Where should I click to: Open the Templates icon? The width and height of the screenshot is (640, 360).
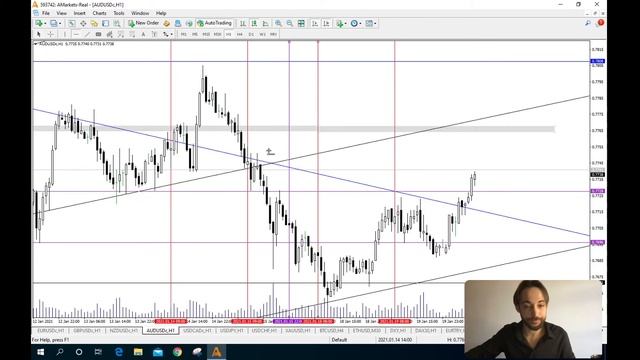[369, 23]
